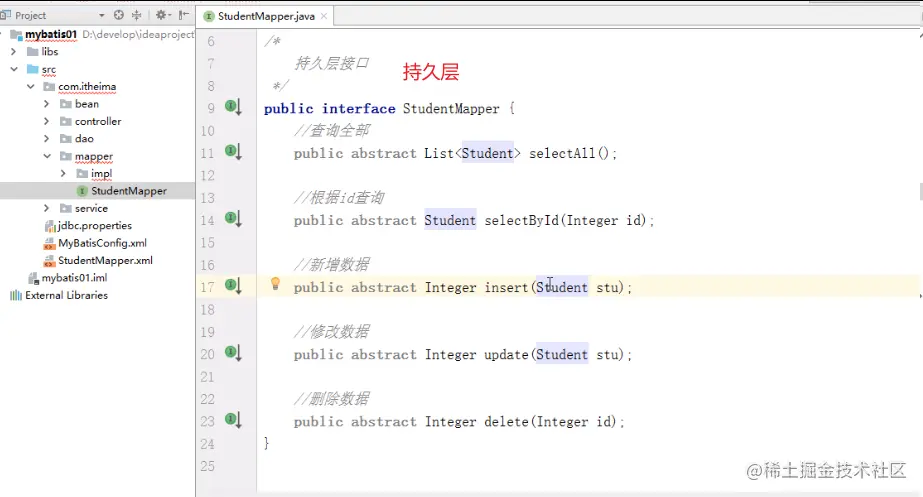Collapse the src folder

(14, 69)
